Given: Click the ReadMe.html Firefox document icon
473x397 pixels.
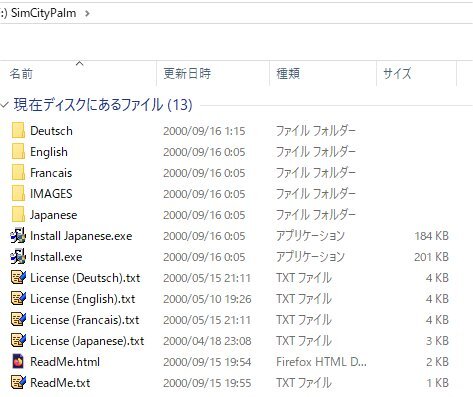Looking at the screenshot, I should (18, 362).
